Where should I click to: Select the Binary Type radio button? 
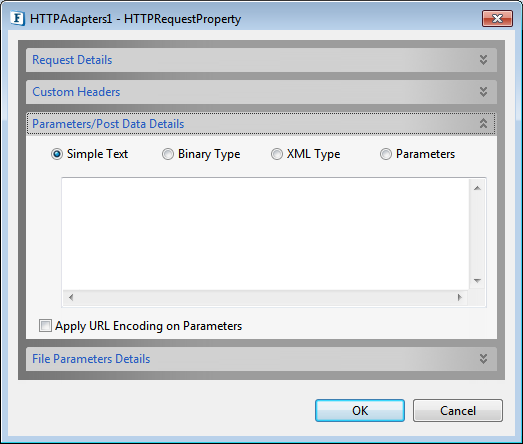pos(167,154)
